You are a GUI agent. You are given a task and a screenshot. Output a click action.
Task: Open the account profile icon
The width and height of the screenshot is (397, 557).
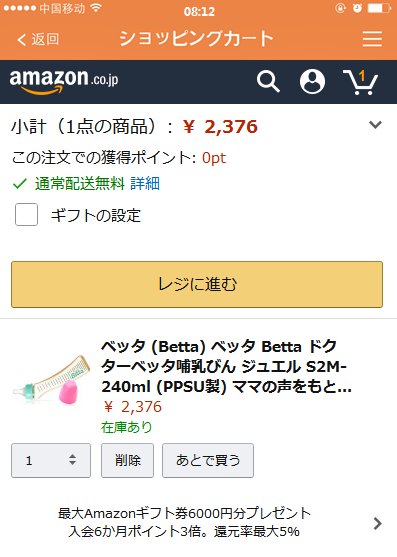[312, 81]
